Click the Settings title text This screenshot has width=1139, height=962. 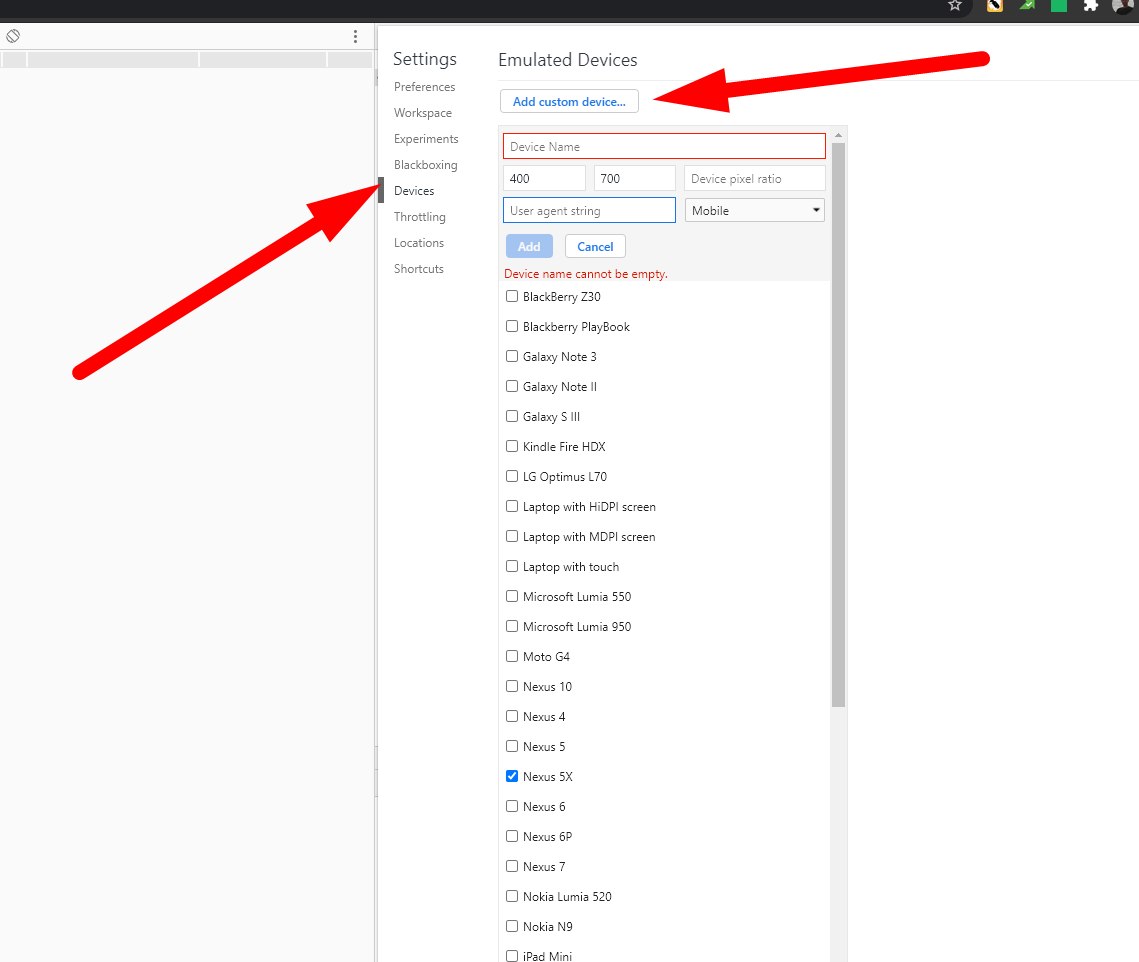[425, 59]
